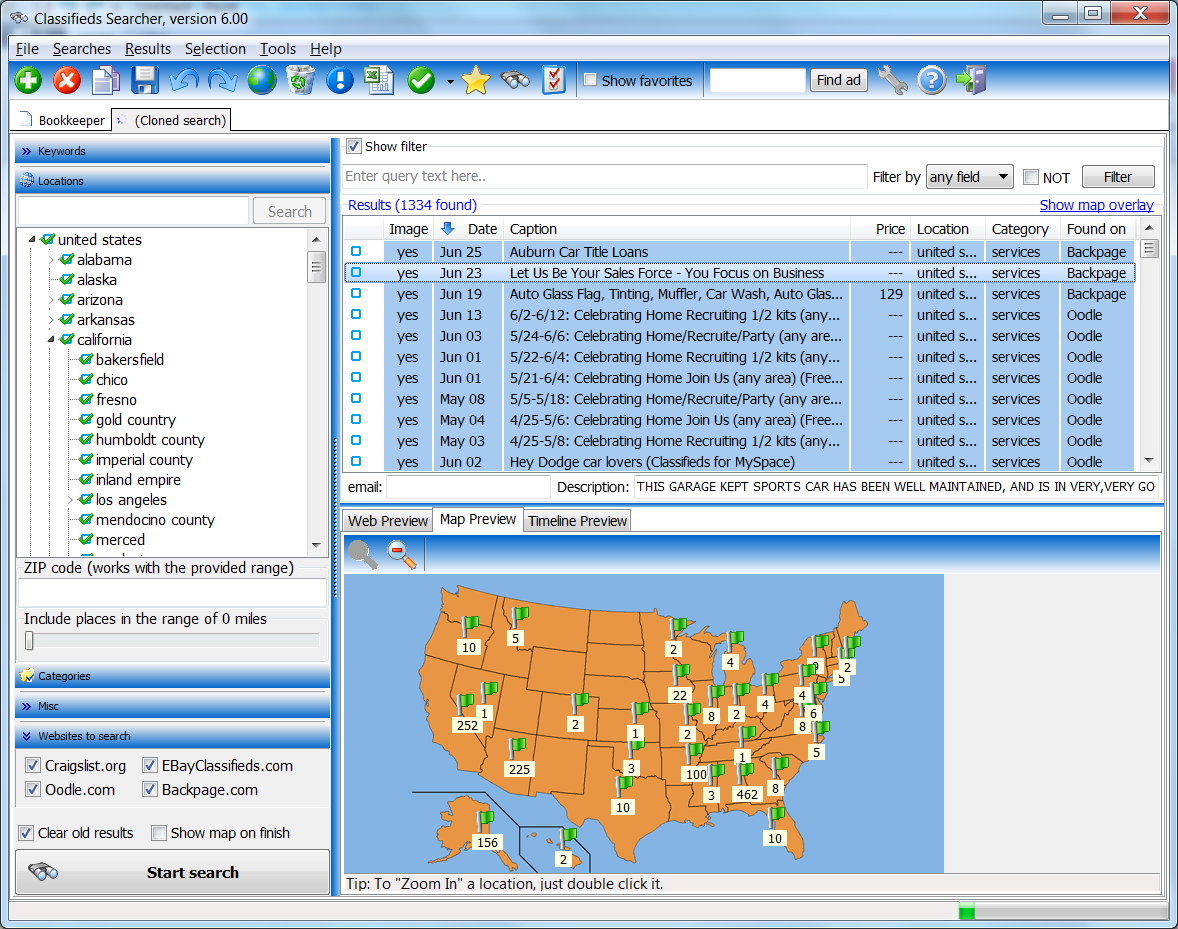Enable the Show favorites checkbox
Screen dimensions: 1178x929
tap(590, 81)
